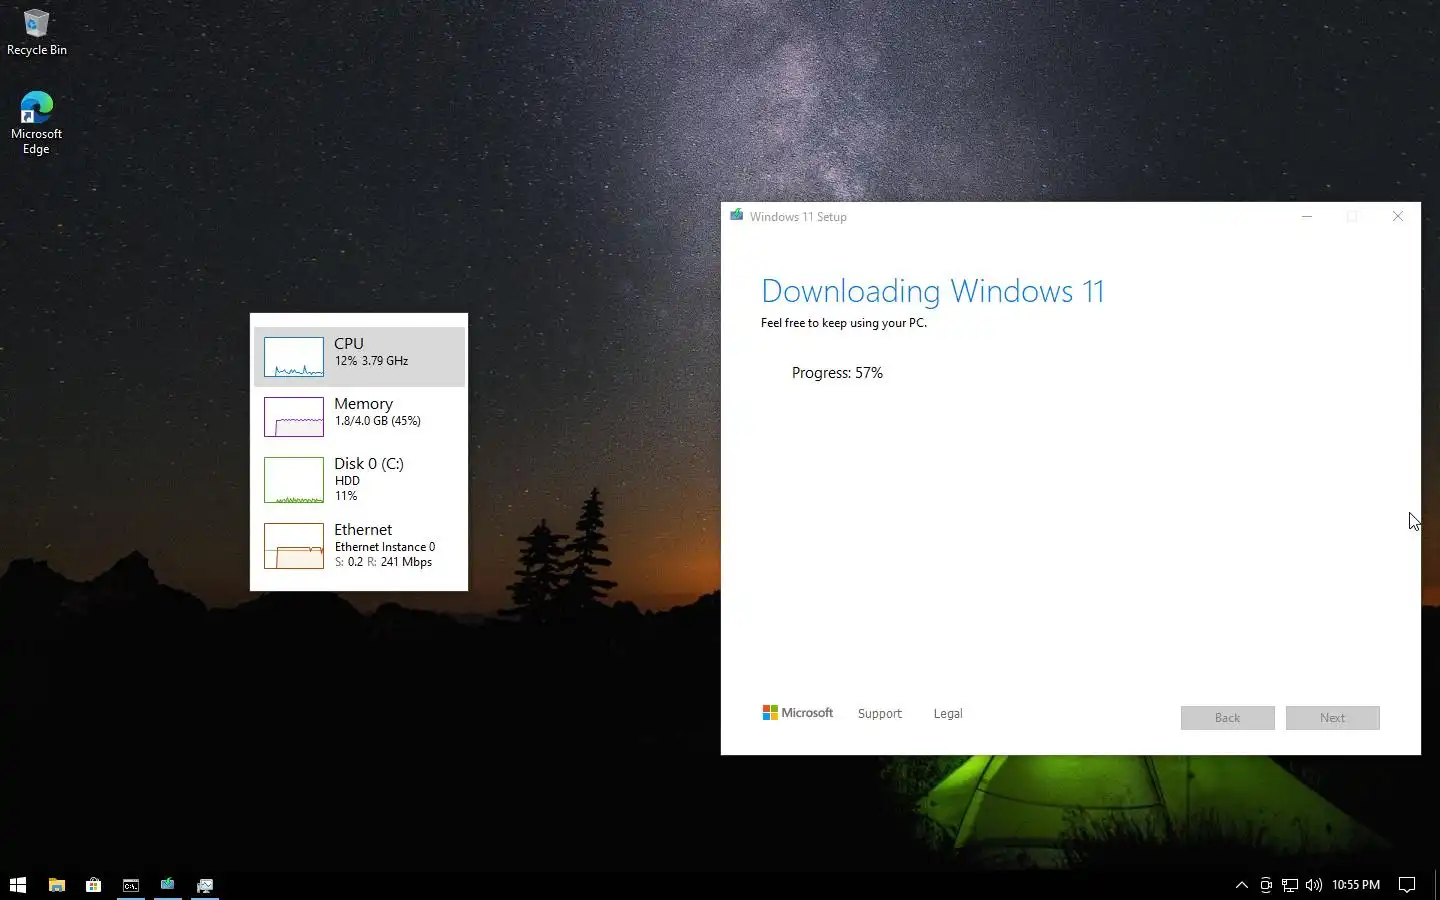
Task: Click the '1.8/4.0 GB (45%)' memory value
Action: [x=378, y=421]
